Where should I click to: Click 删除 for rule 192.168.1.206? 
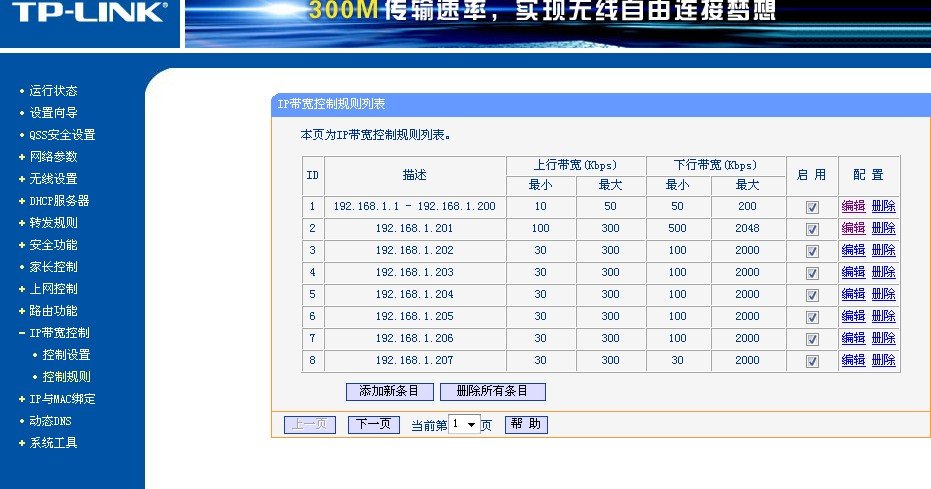[884, 338]
